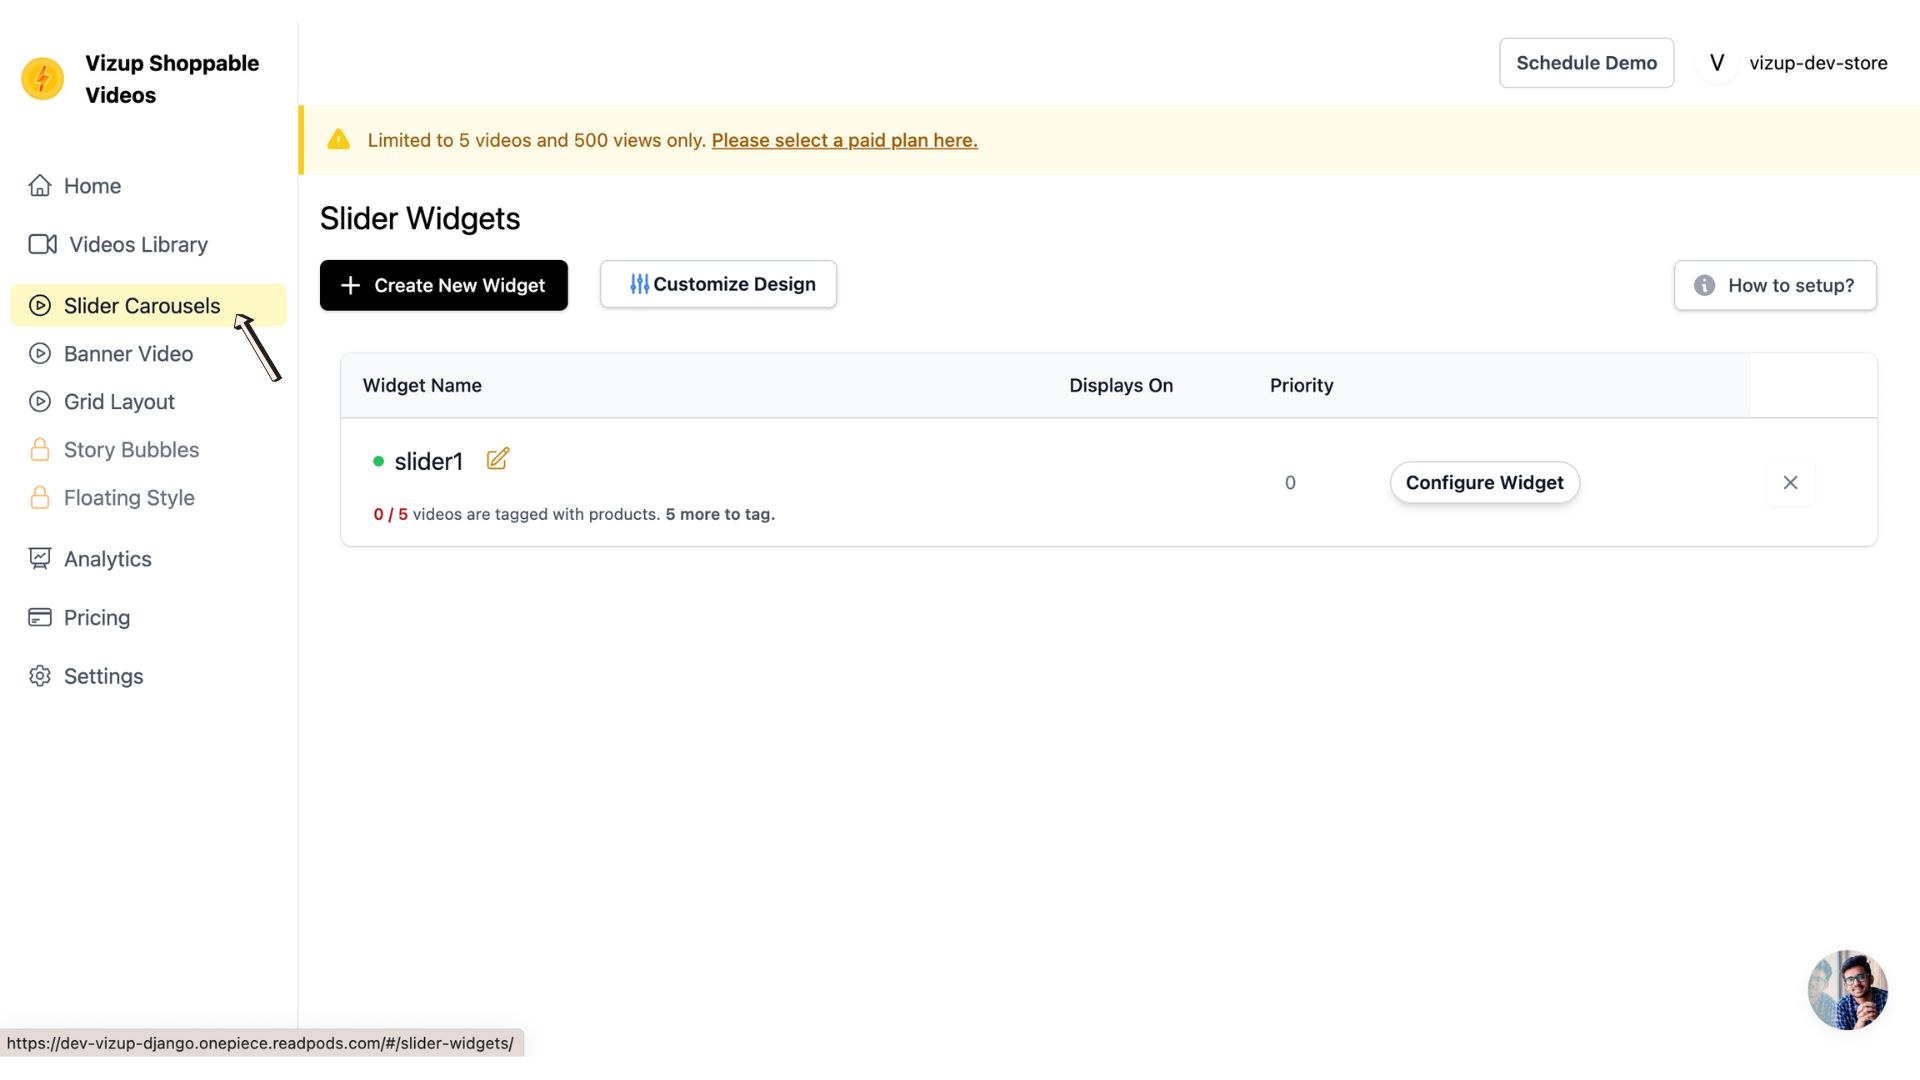Click the Vizup lightning bolt logo
Screen dimensions: 1920x1080
43,79
